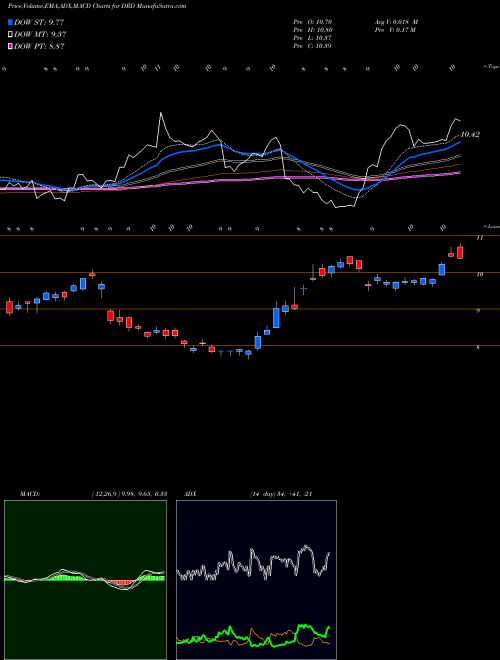Select the 'DOW MT: 9.37' legend text
This screenshot has width=500, height=660.
pyautogui.click(x=40, y=35)
